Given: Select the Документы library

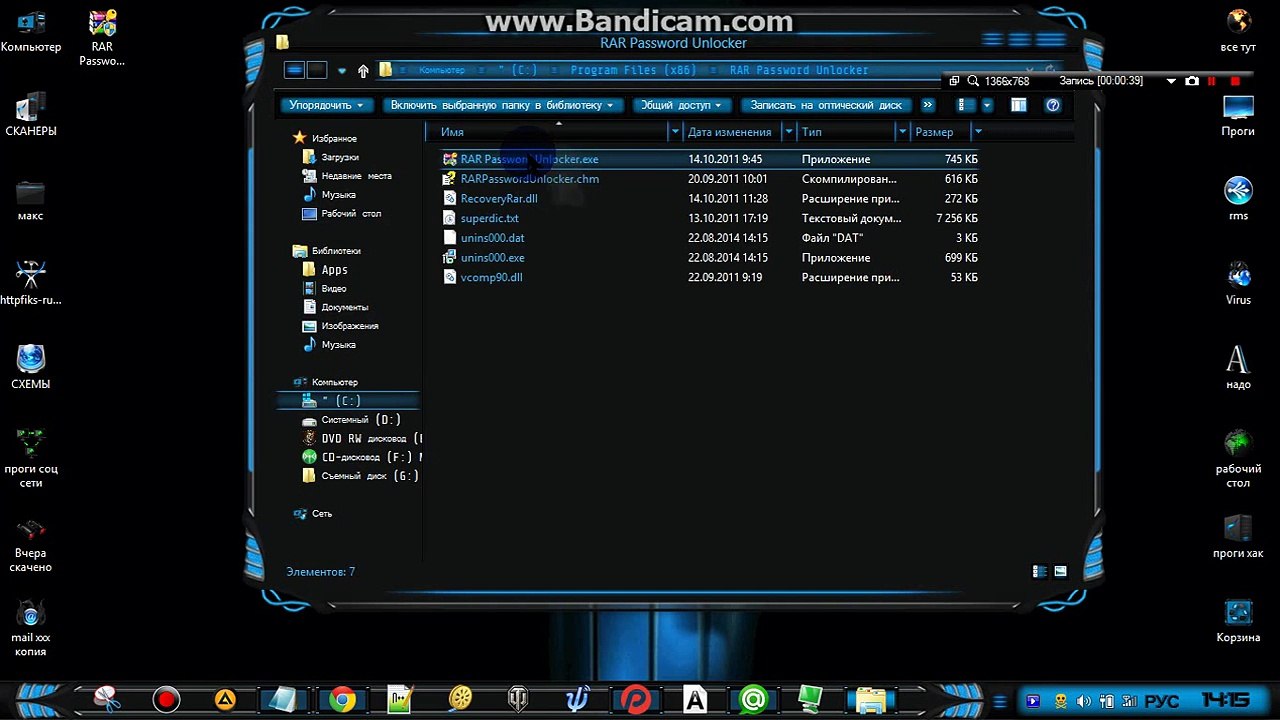Looking at the screenshot, I should [336, 307].
